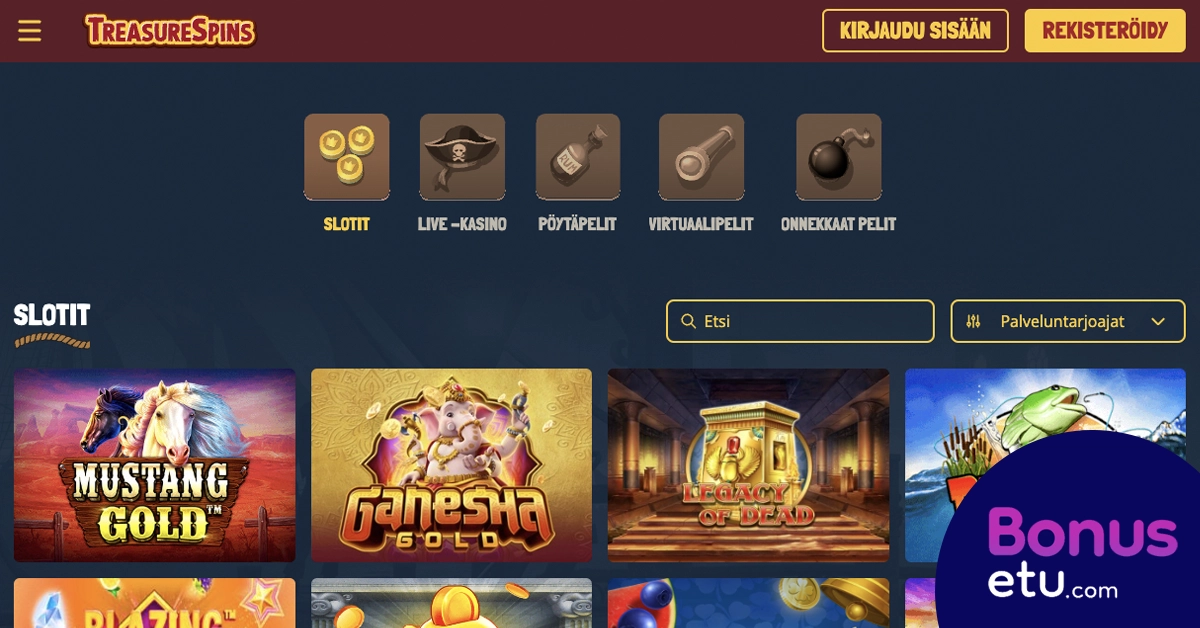Switch to the Pöytäpelit label
The height and width of the screenshot is (628, 1200).
point(578,224)
